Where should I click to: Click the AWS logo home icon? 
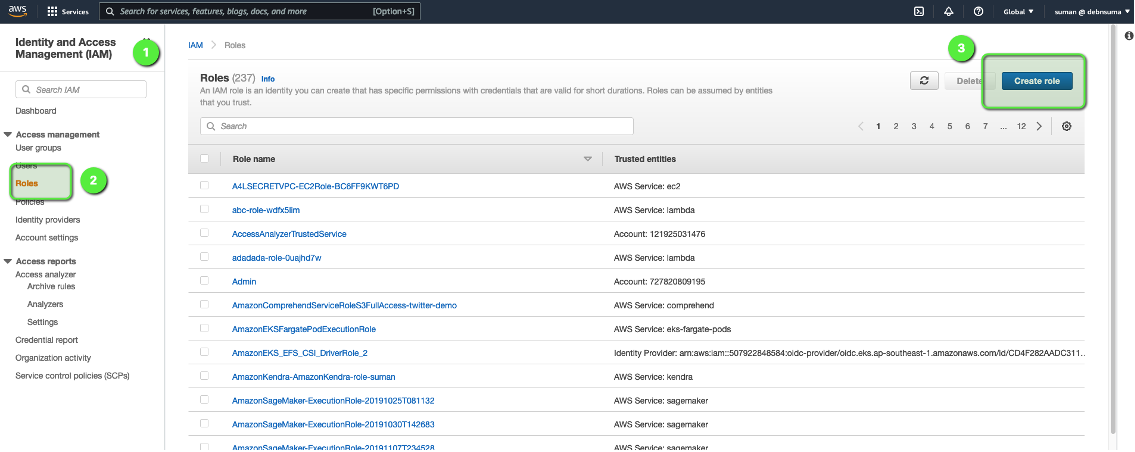(x=18, y=11)
